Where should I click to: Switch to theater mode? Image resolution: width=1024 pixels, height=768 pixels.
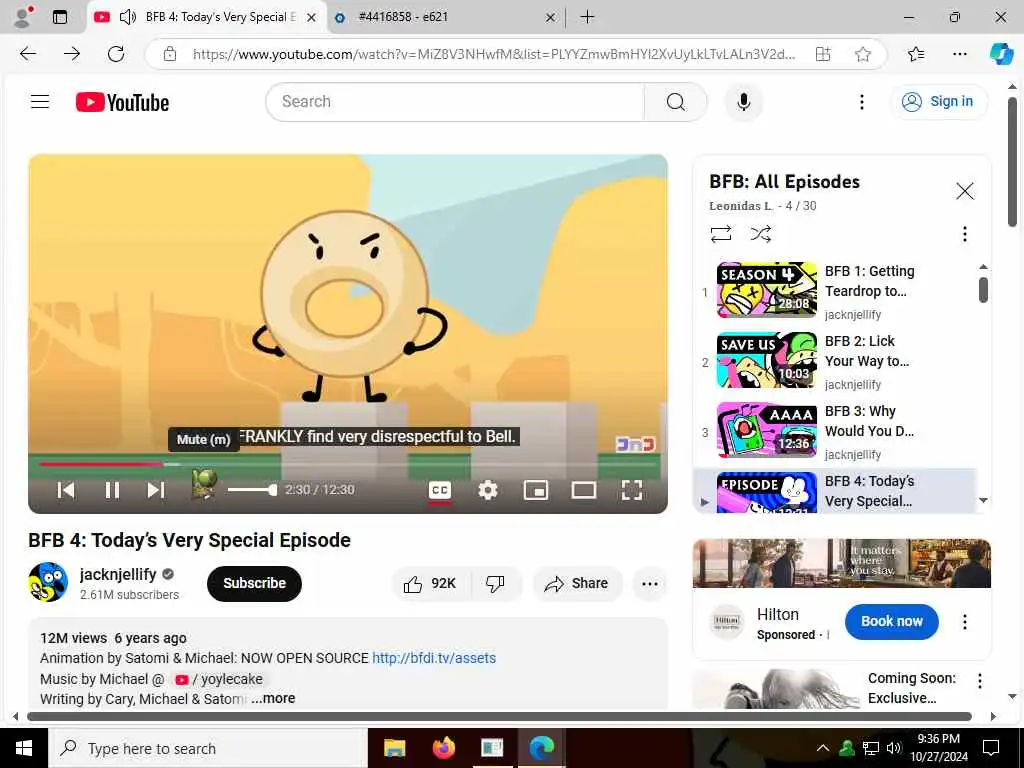584,490
